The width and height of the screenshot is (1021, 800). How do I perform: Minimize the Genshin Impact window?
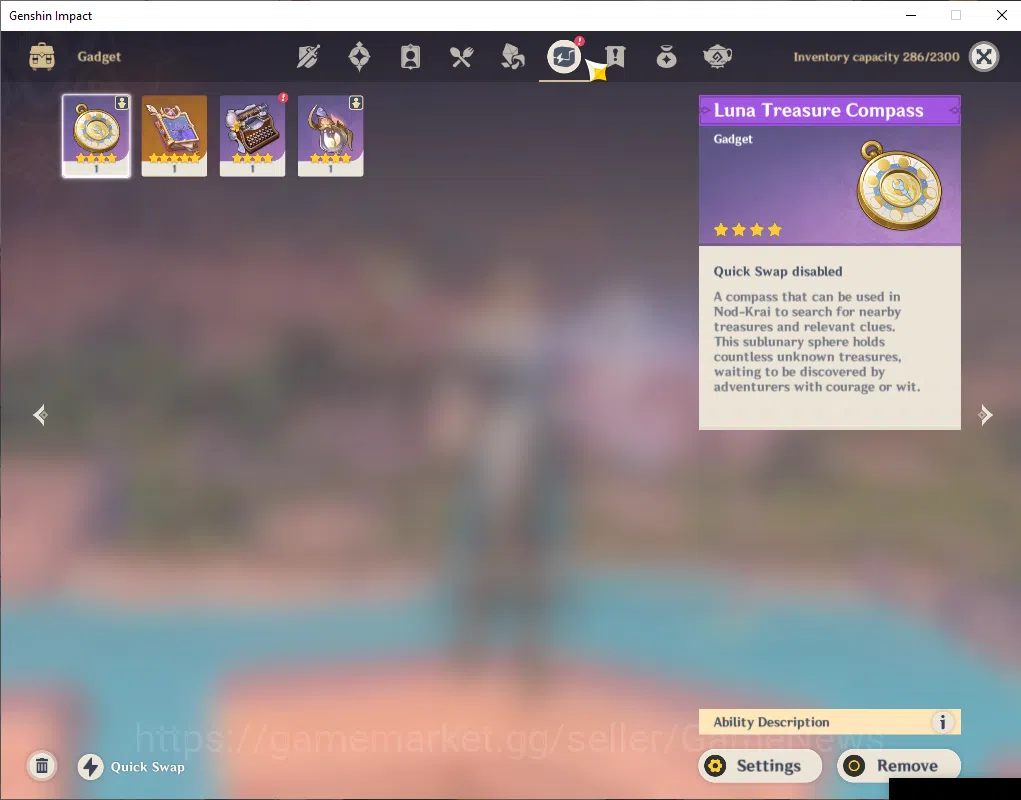pyautogui.click(x=911, y=15)
